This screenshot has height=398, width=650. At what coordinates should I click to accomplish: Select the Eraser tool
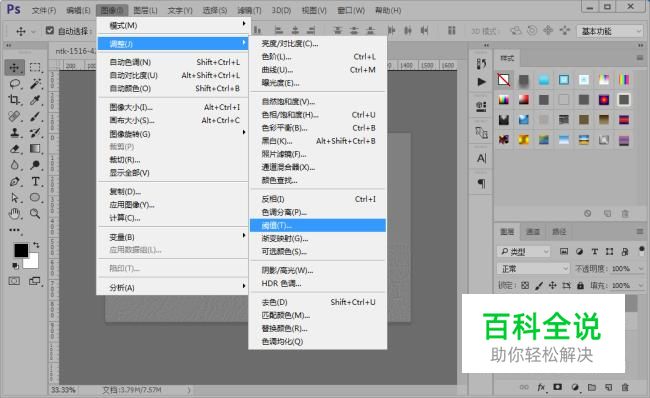(x=15, y=148)
